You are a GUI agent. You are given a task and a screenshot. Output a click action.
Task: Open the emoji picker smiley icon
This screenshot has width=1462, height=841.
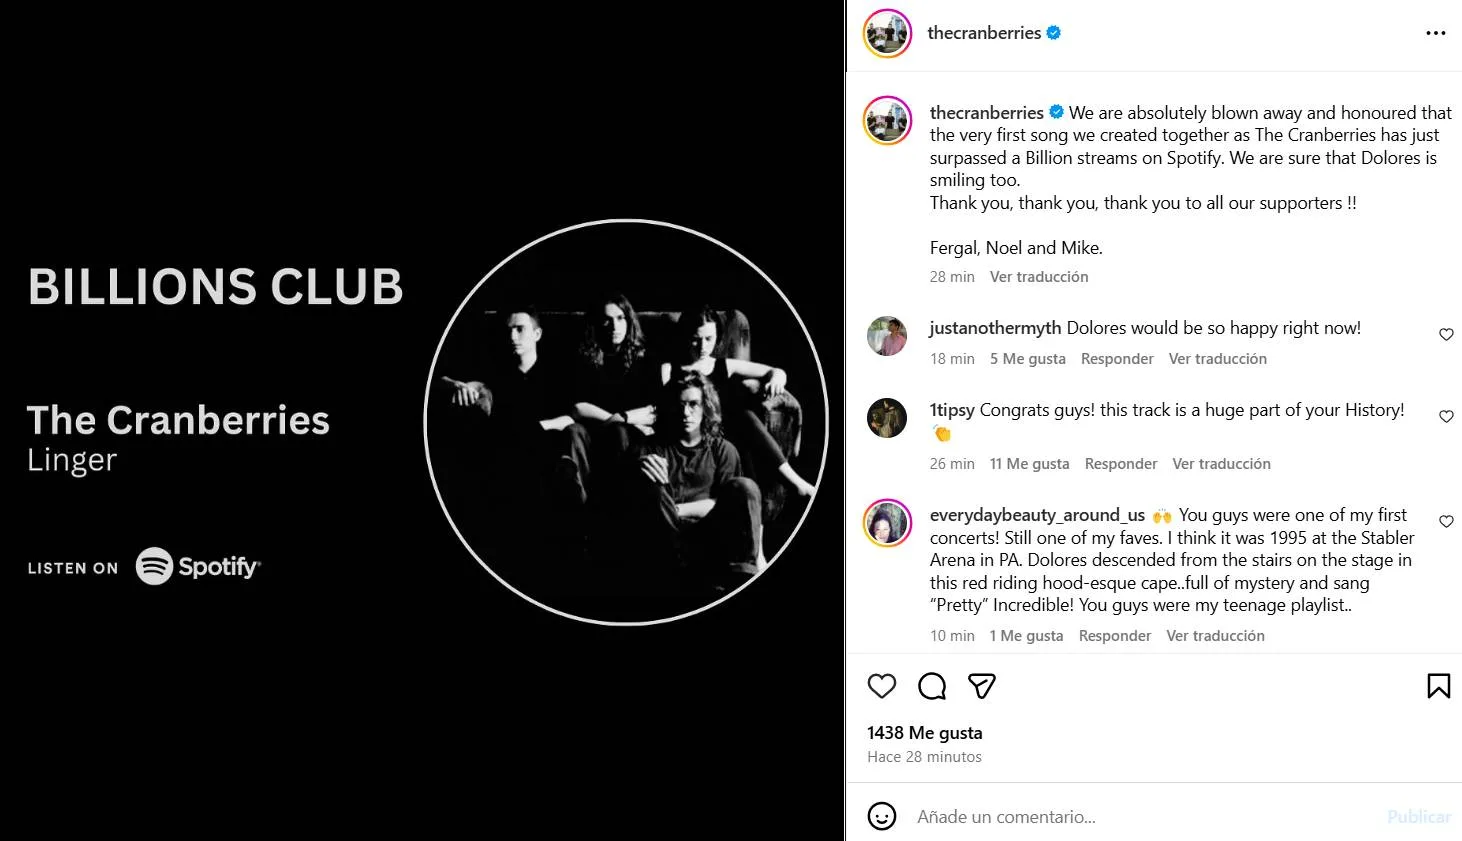click(881, 816)
